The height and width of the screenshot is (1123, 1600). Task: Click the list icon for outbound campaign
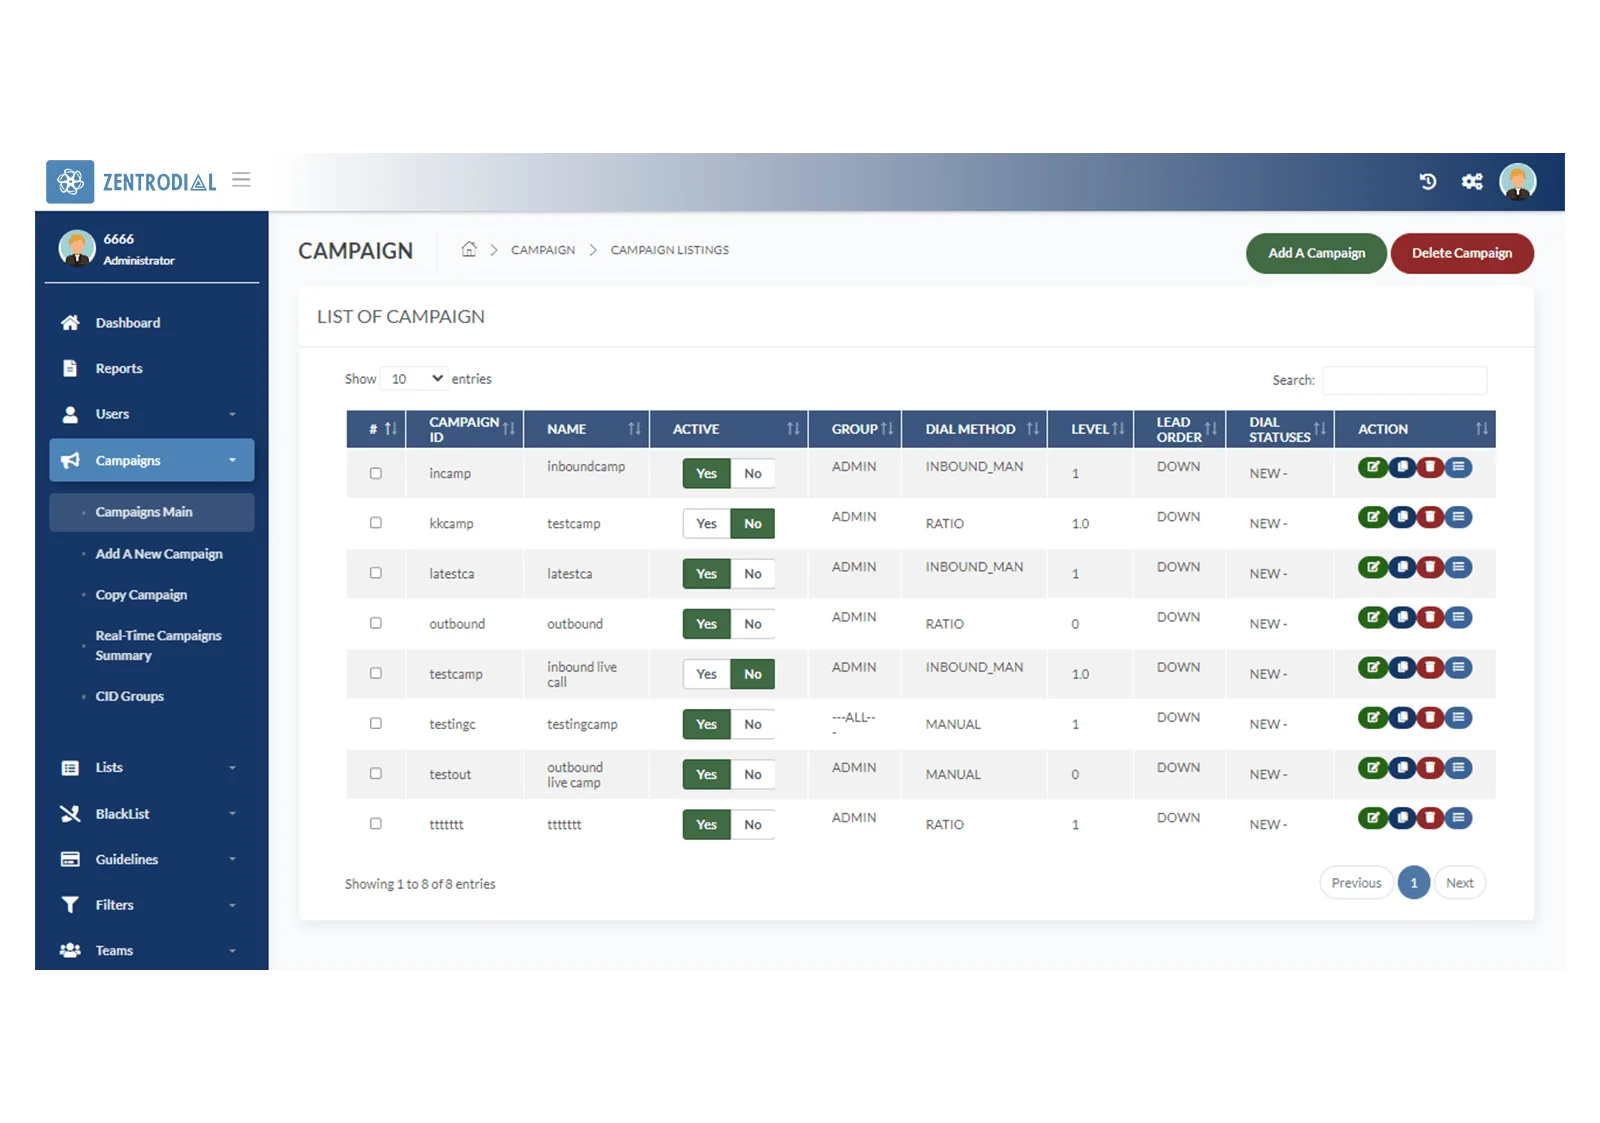coord(1459,617)
